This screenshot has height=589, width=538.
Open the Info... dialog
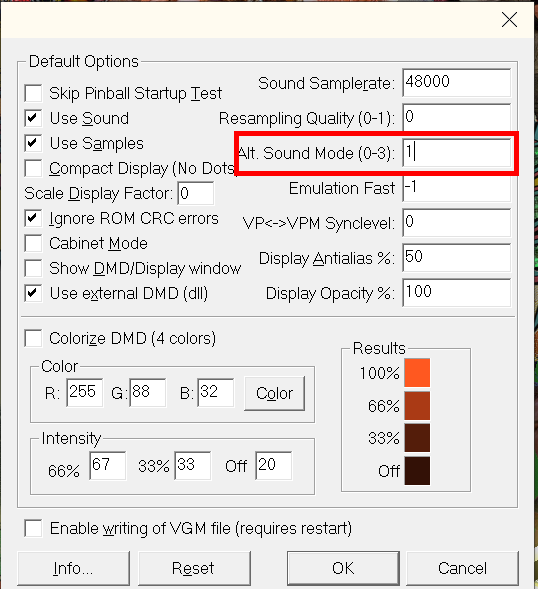coord(73,568)
